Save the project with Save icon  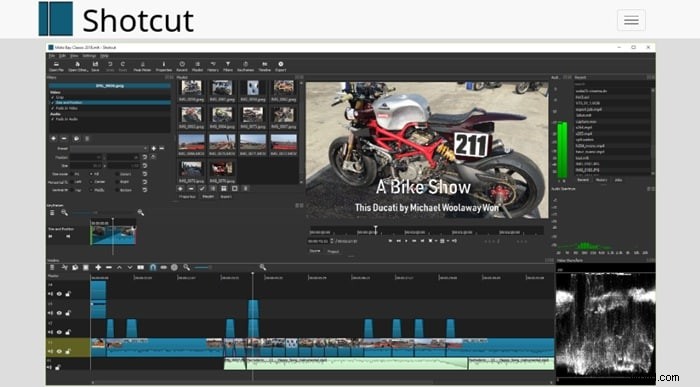pyautogui.click(x=95, y=67)
